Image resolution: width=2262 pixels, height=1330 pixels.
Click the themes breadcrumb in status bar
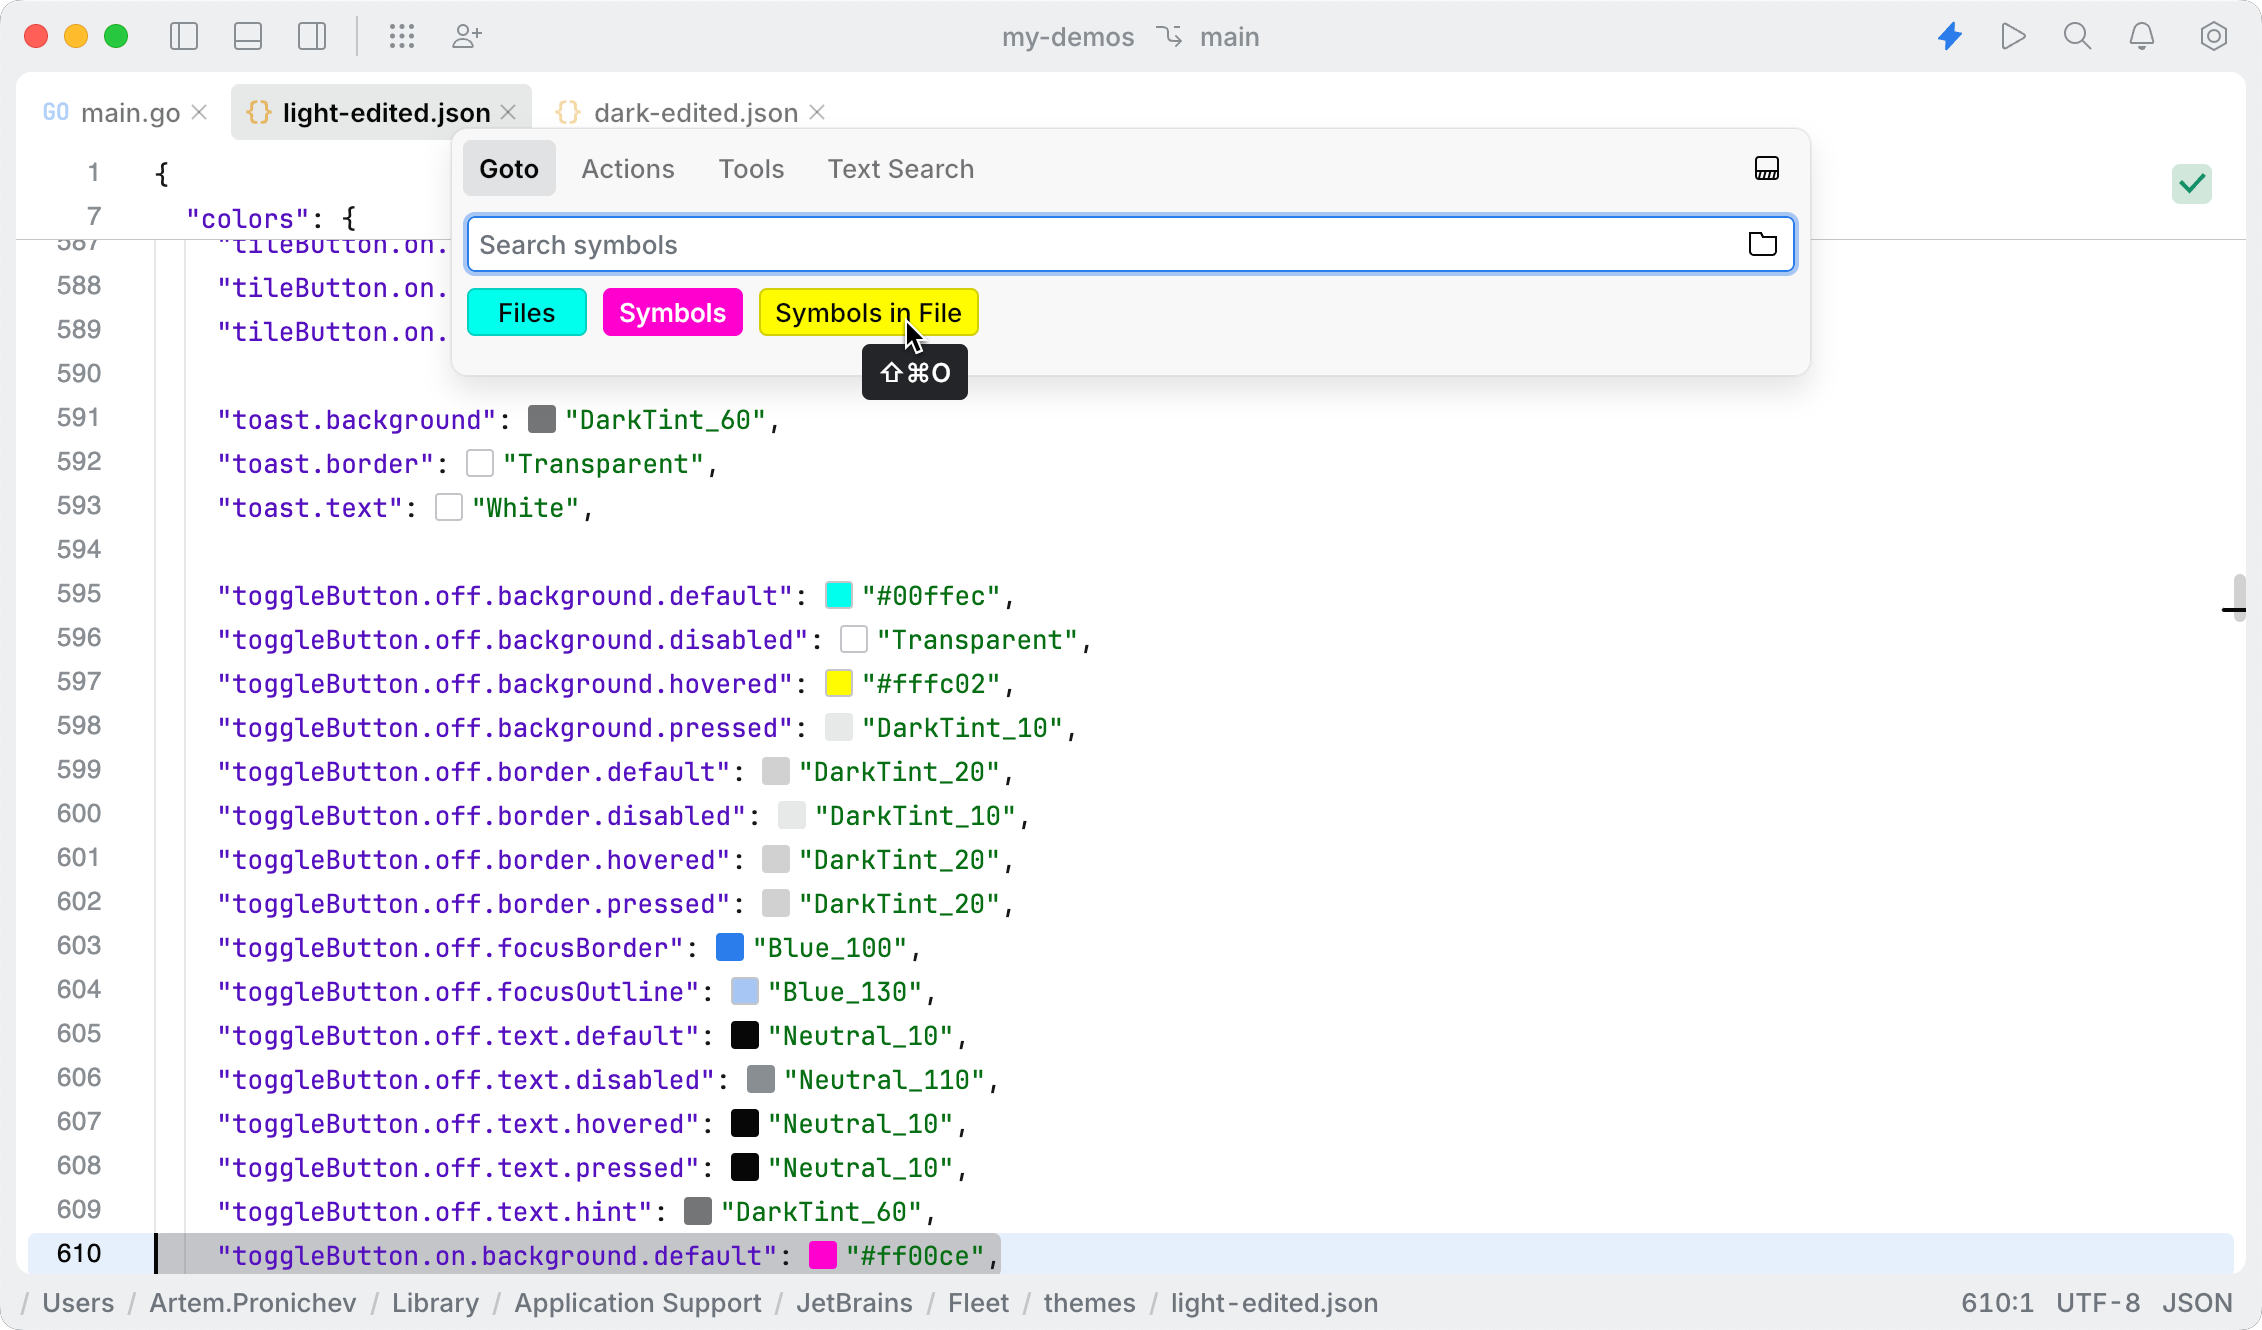[x=1088, y=1303]
